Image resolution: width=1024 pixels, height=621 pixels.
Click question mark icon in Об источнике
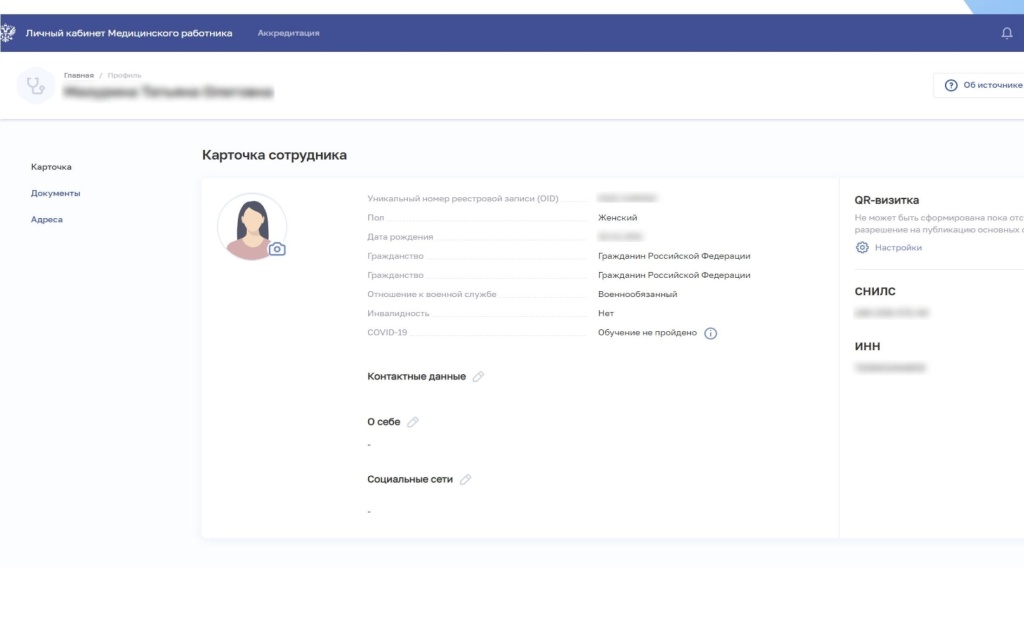[x=951, y=85]
